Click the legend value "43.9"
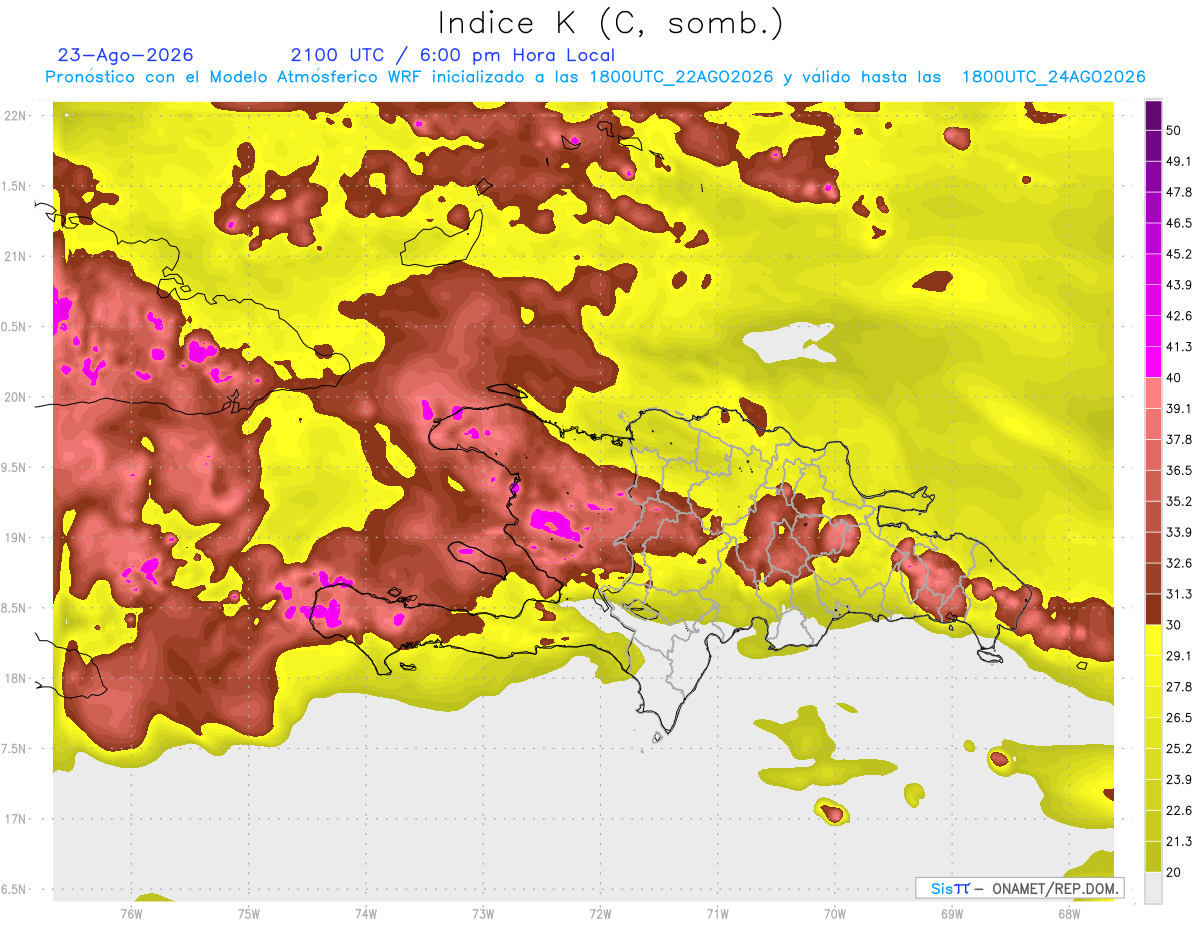 pyautogui.click(x=1178, y=285)
